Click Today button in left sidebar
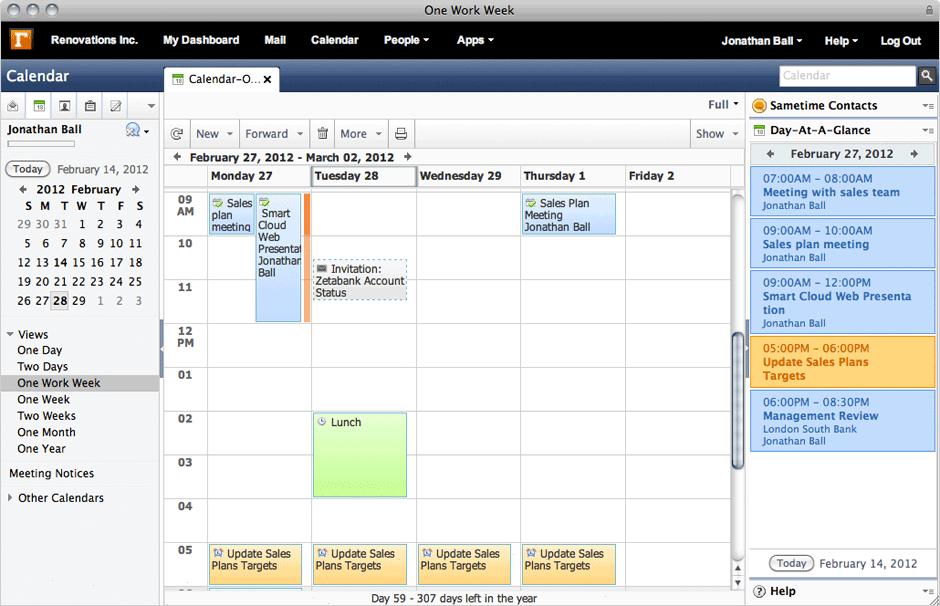This screenshot has width=940, height=606. click(28, 169)
